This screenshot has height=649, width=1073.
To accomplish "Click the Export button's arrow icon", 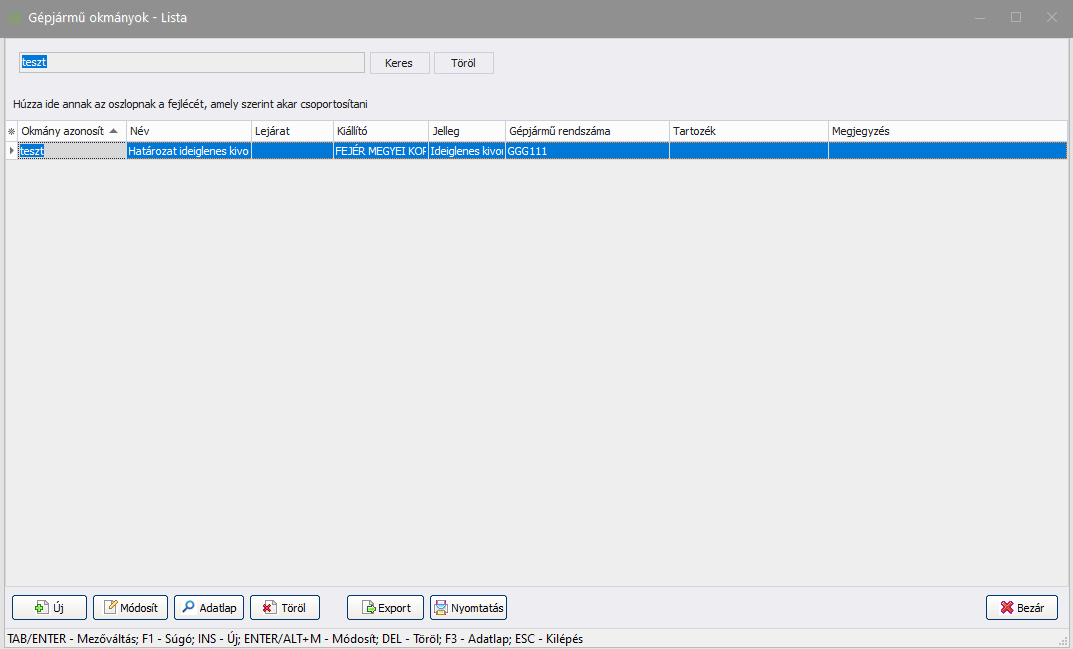I will click(x=367, y=608).
